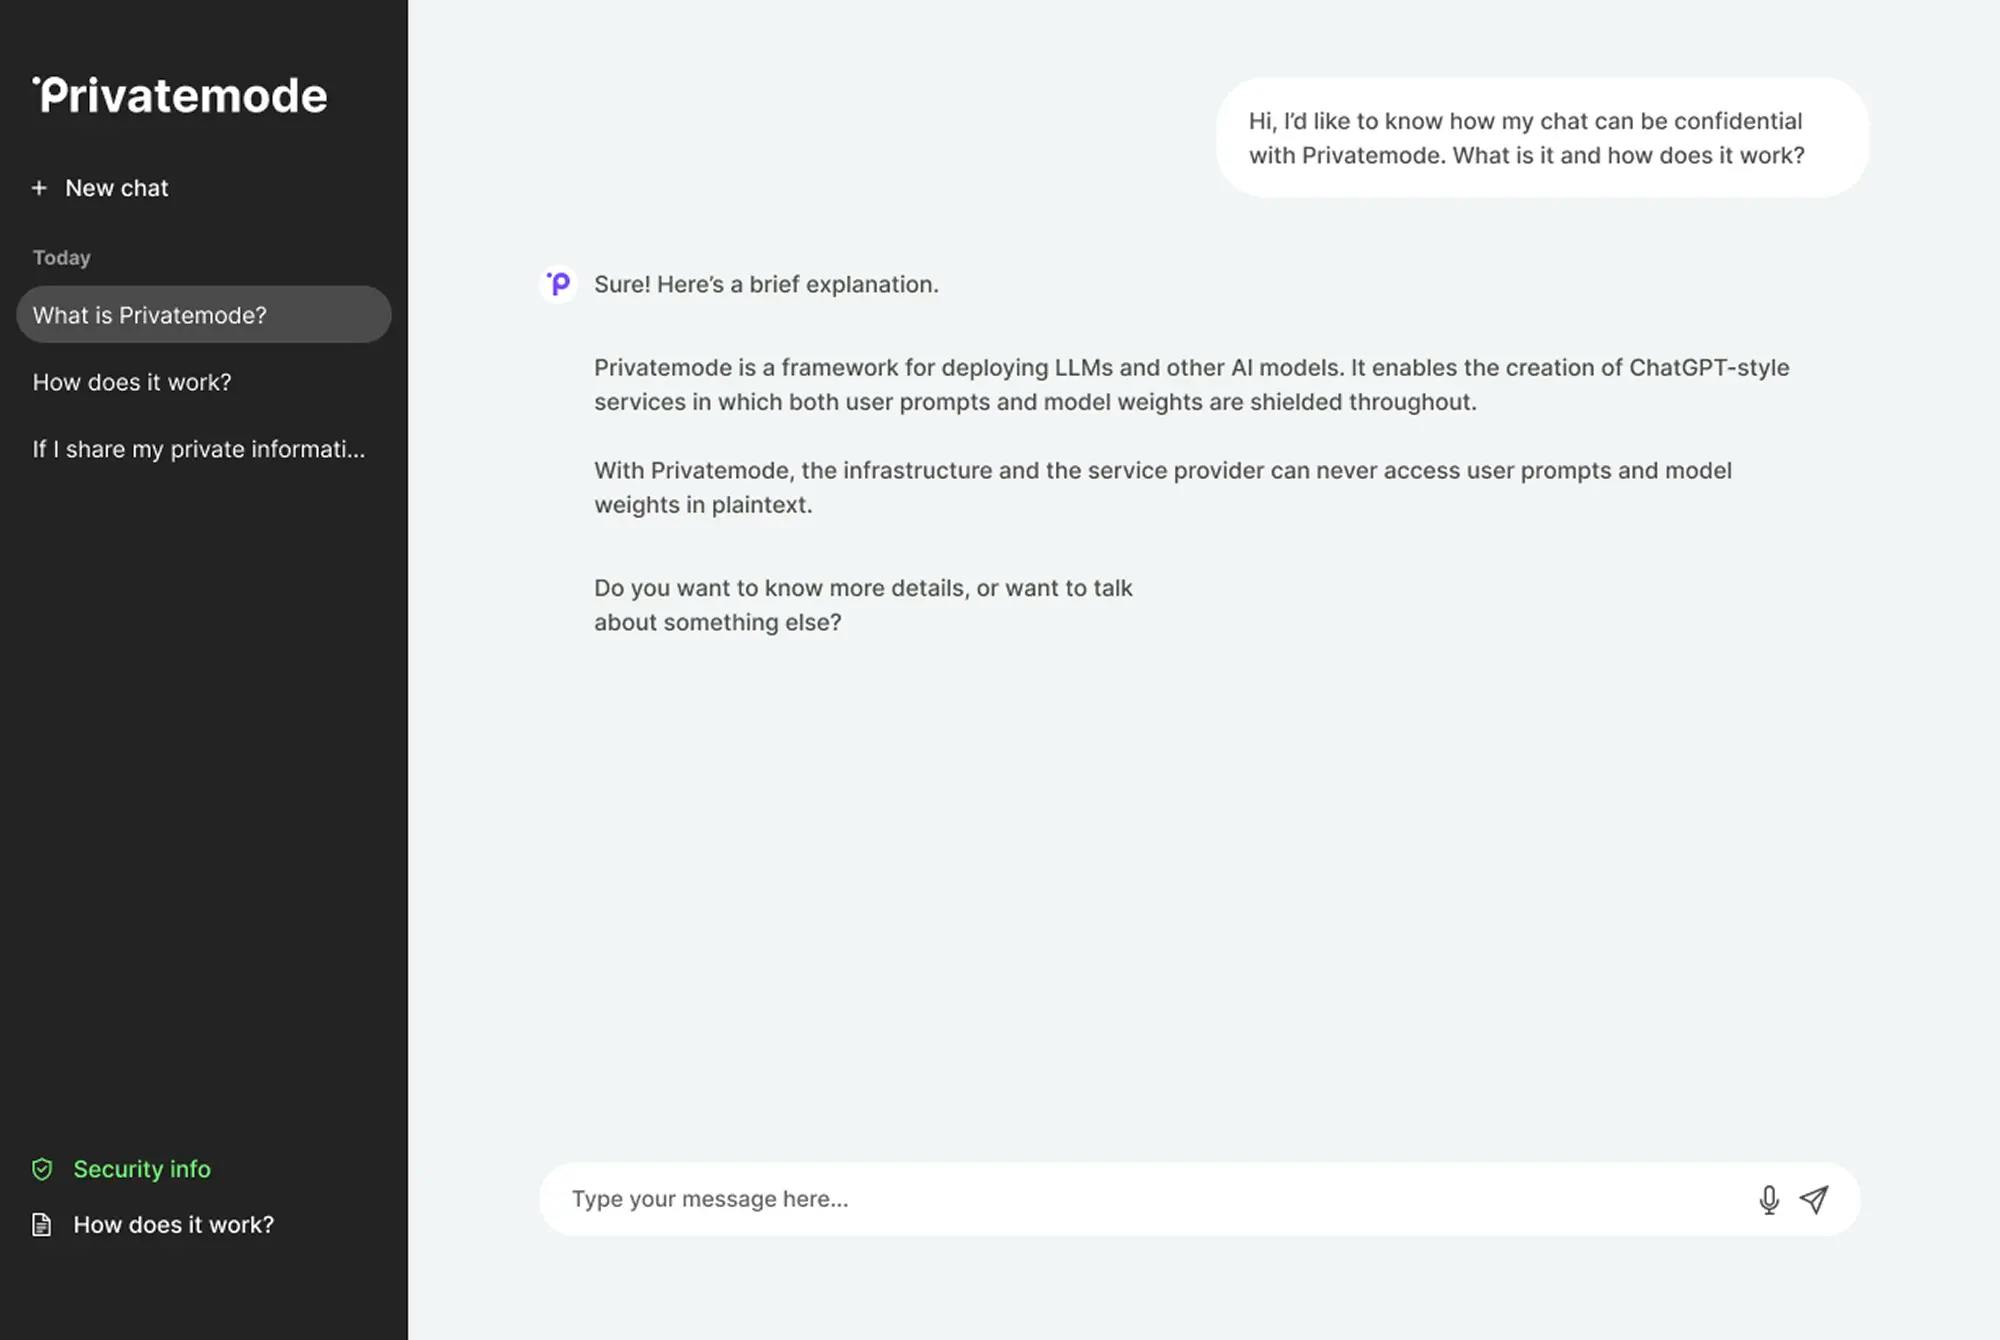Image resolution: width=2000 pixels, height=1340 pixels.
Task: Click paragraph starting 'Privatemode is a framework'
Action: [x=1190, y=385]
